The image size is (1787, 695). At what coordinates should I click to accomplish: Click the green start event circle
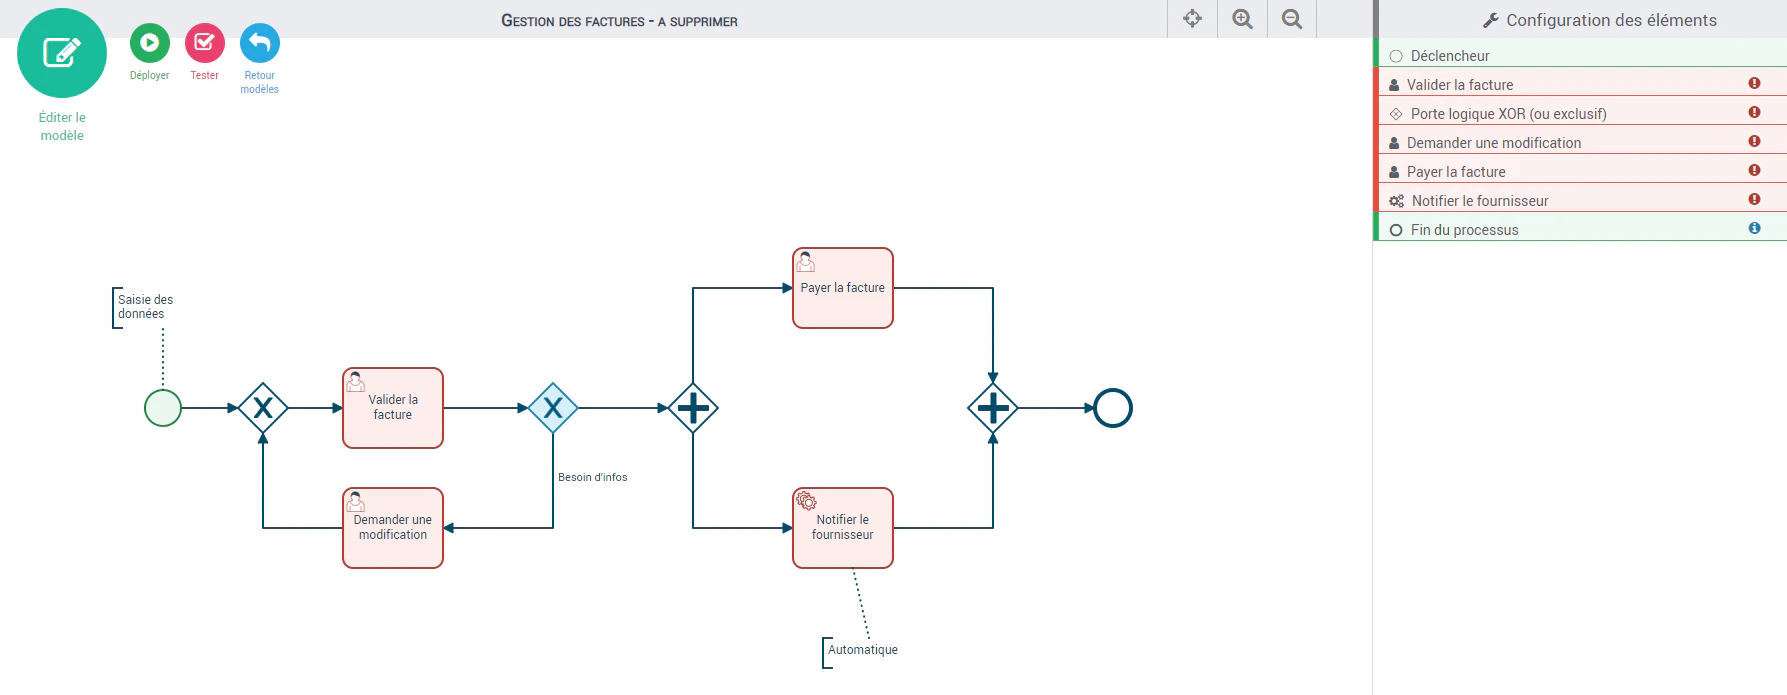(x=163, y=408)
